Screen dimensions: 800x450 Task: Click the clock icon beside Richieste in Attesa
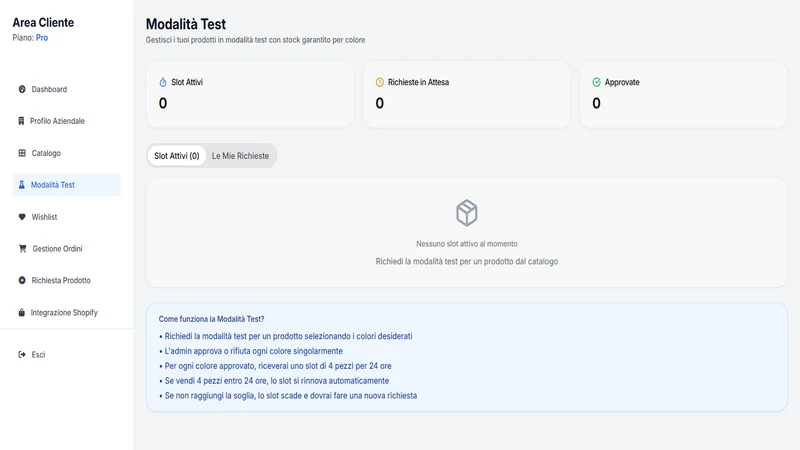pos(380,82)
